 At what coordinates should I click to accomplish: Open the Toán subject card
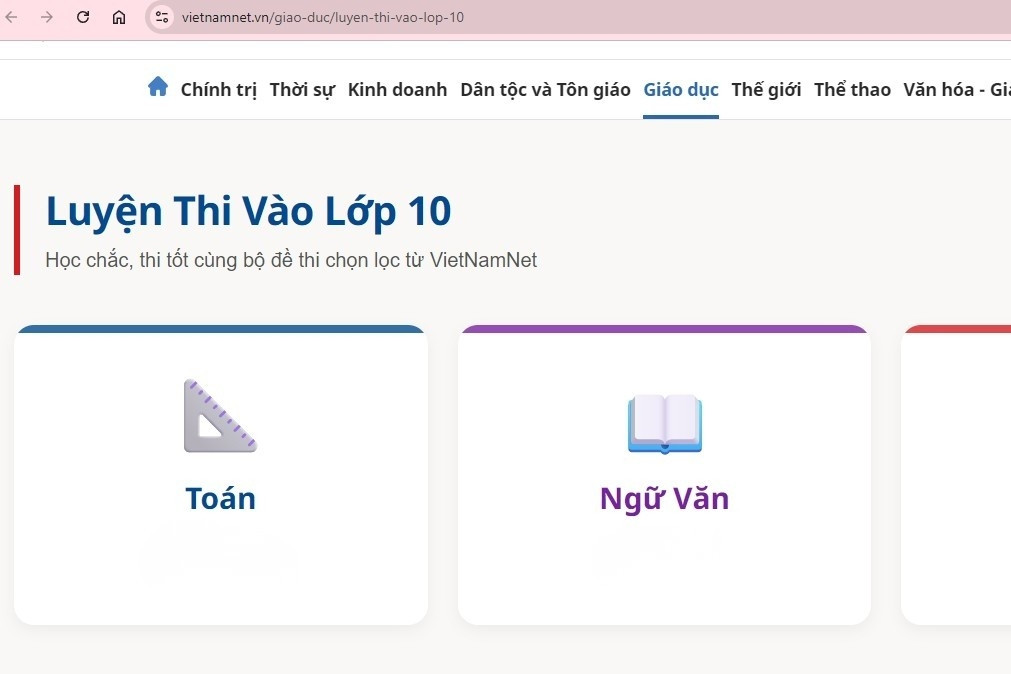tap(220, 477)
